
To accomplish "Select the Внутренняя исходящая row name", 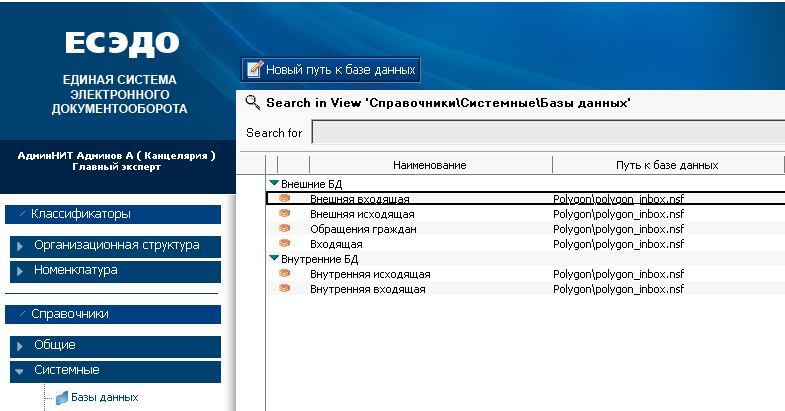I will tap(370, 274).
